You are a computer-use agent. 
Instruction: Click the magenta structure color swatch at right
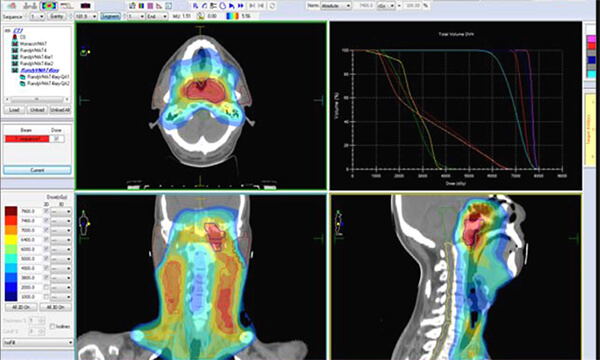point(592,39)
